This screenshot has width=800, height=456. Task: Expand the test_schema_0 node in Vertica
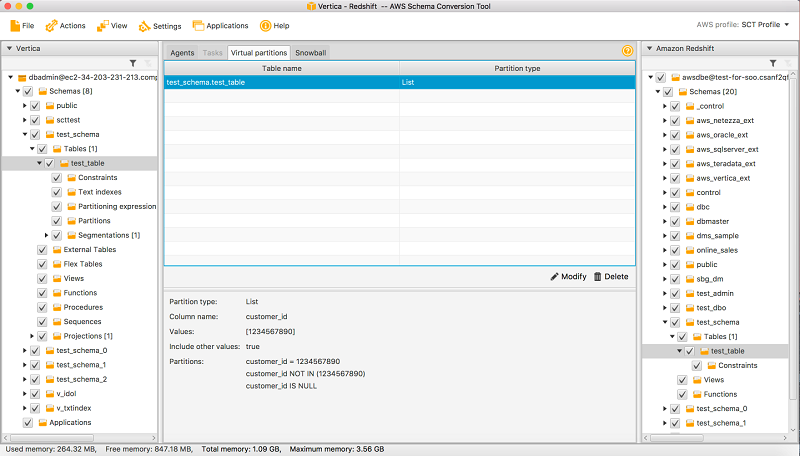24,350
